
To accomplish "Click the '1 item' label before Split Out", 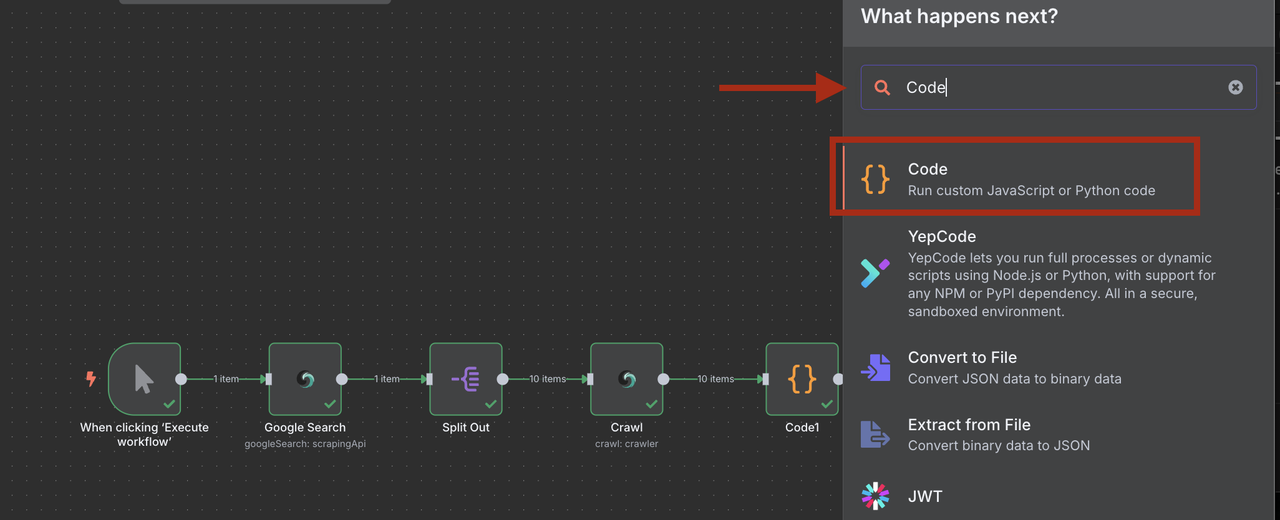I will coord(387,379).
